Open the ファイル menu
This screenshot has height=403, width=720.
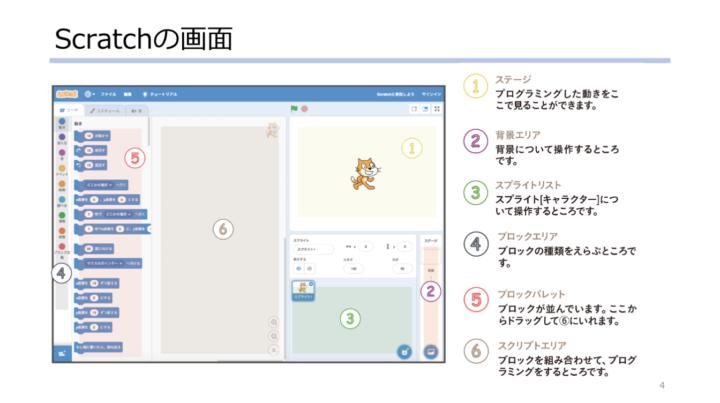coord(108,94)
